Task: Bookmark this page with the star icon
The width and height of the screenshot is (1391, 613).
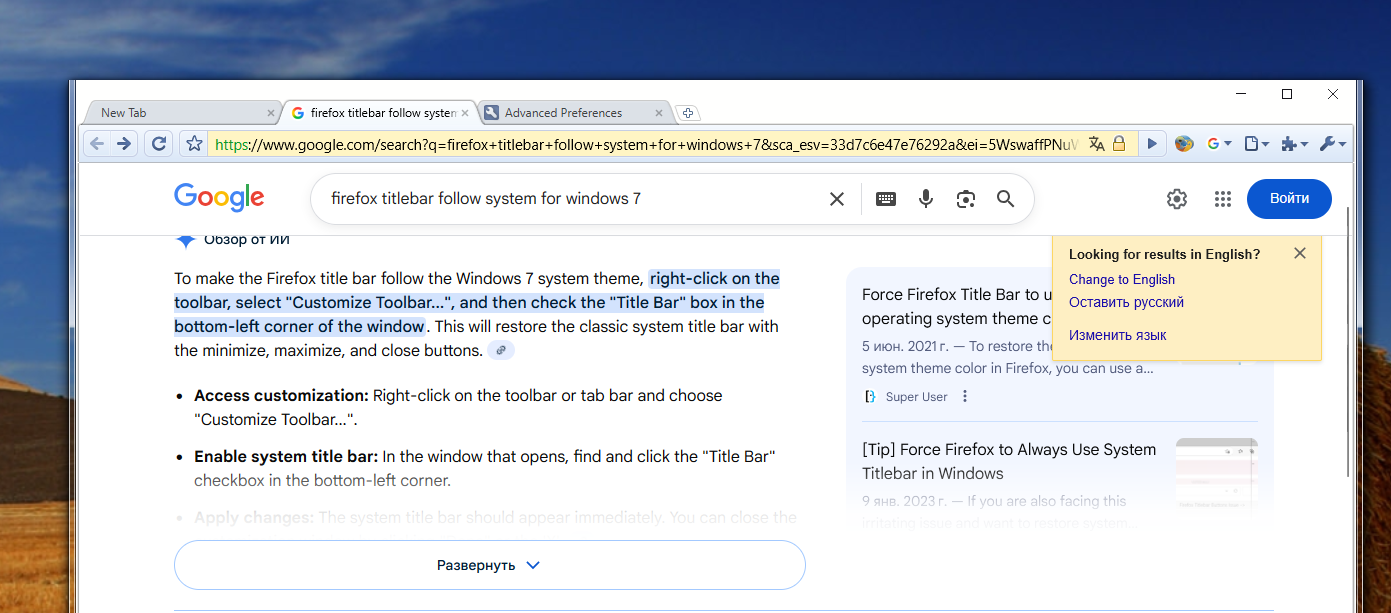Action: (x=194, y=144)
